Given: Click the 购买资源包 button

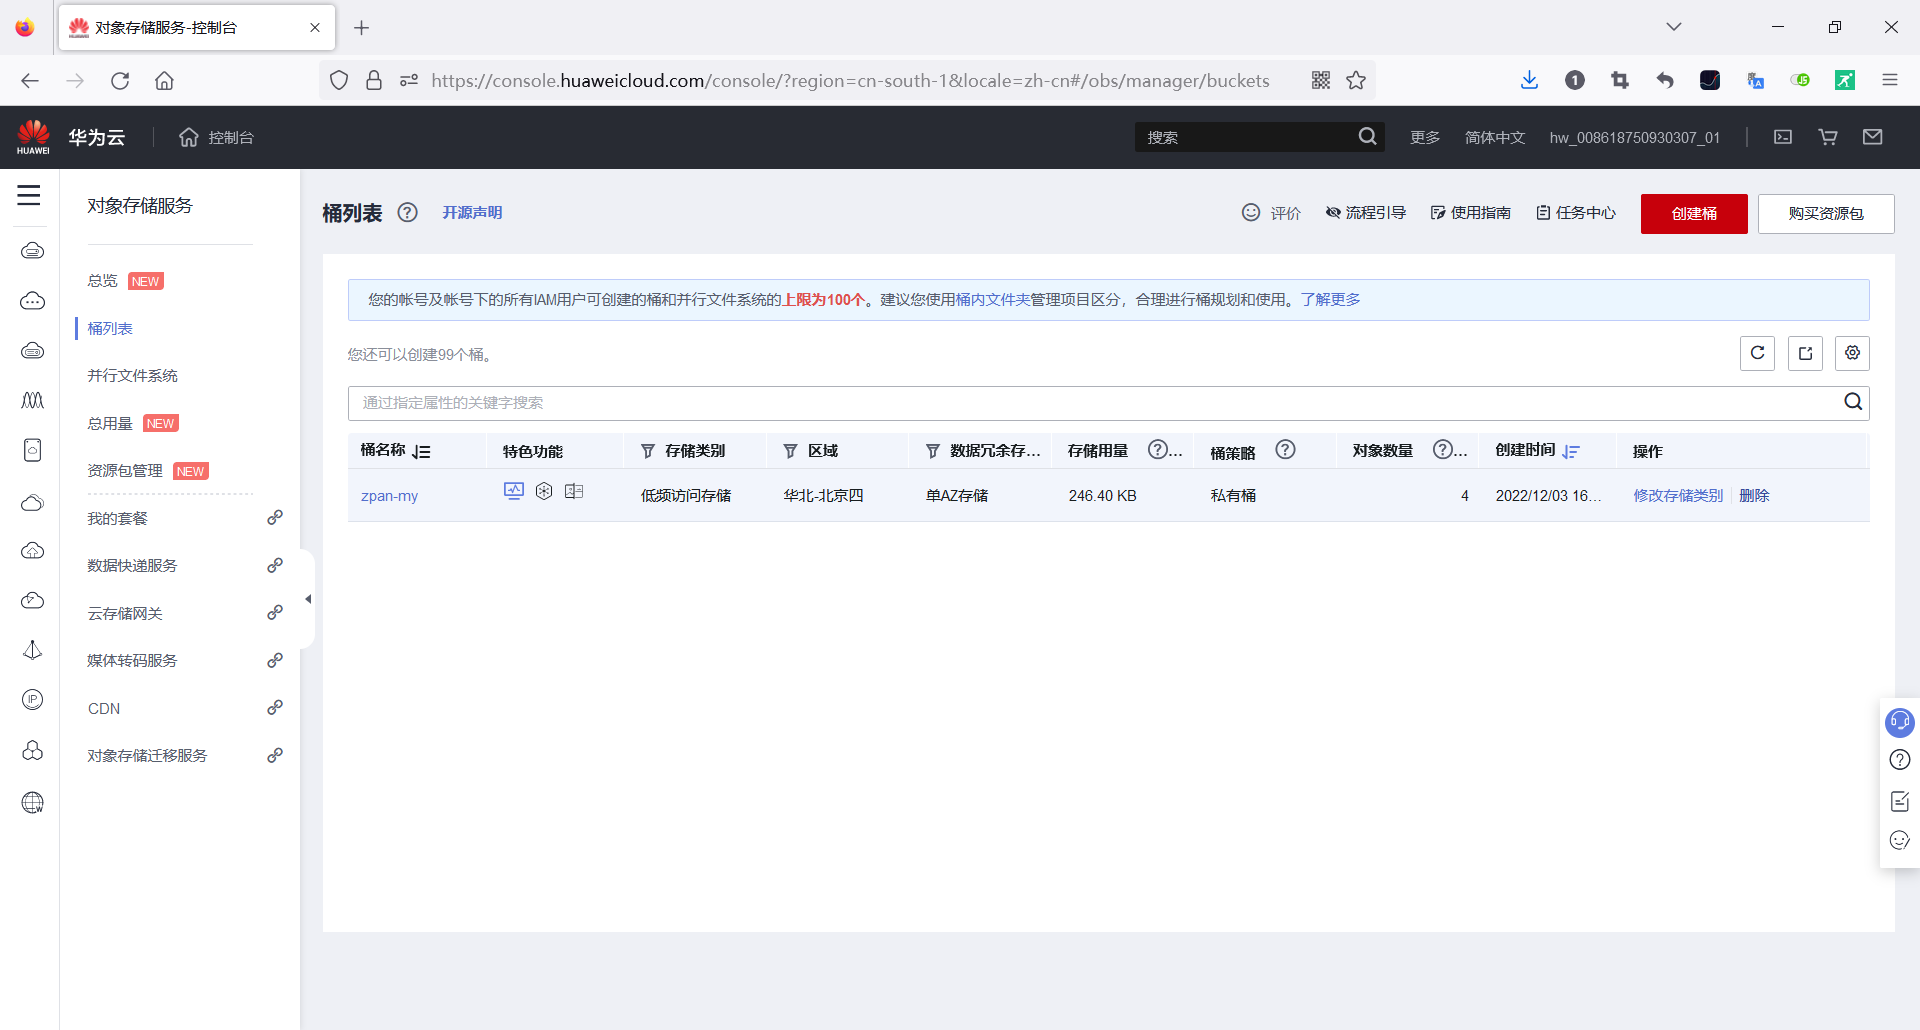Looking at the screenshot, I should (x=1826, y=213).
